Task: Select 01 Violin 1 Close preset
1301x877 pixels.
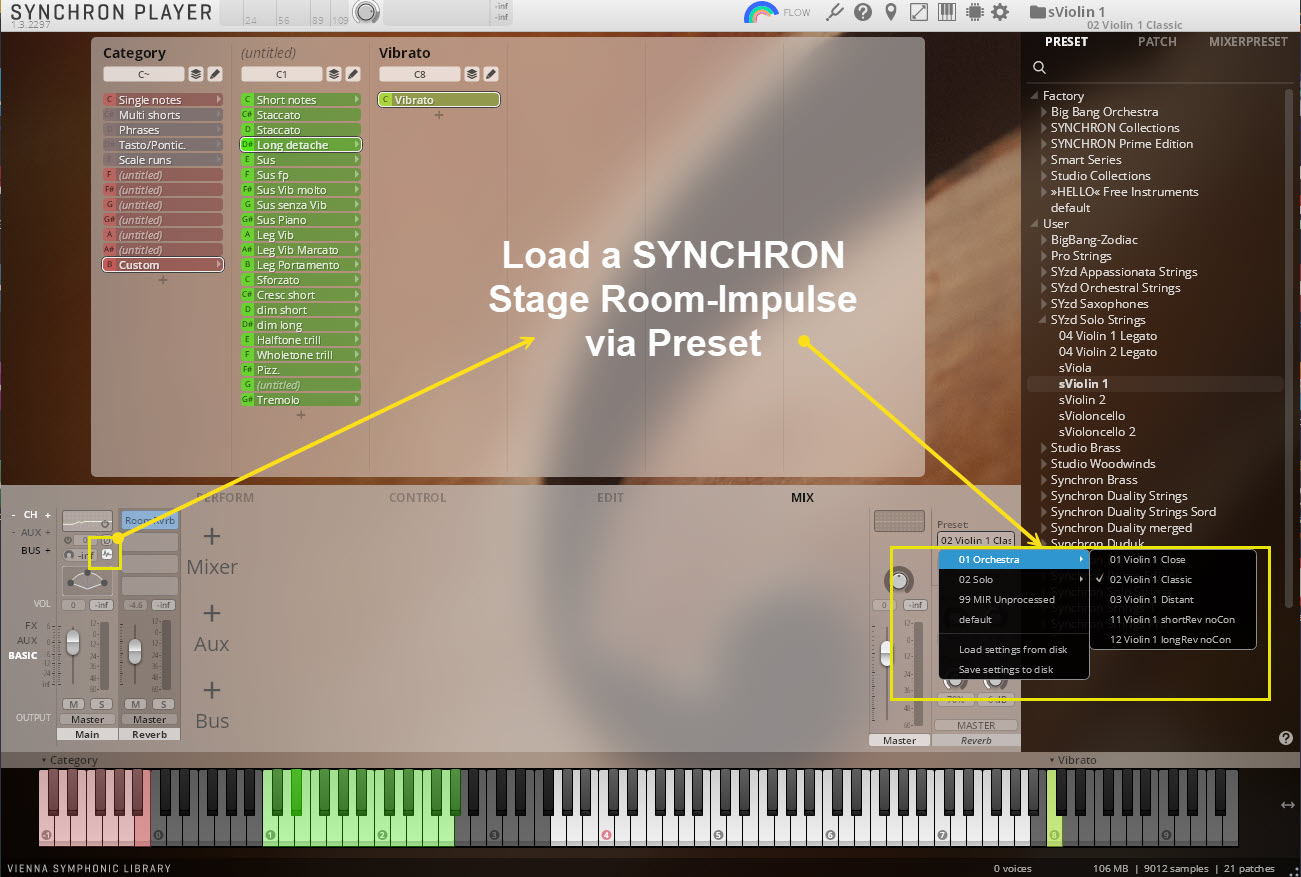Action: (1172, 560)
